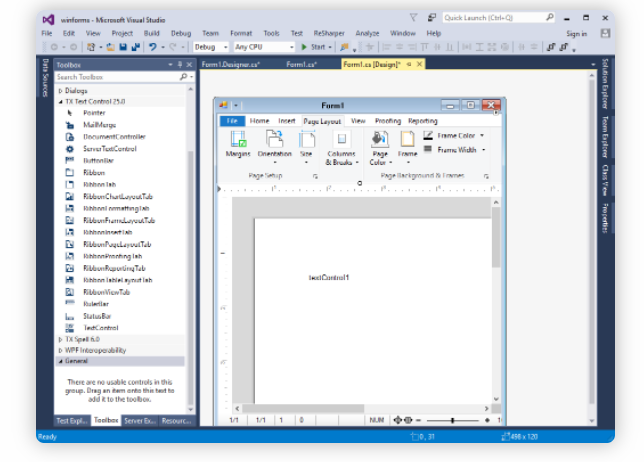
Task: Expand the TX Spell 6.0 group
Action: tap(60, 339)
